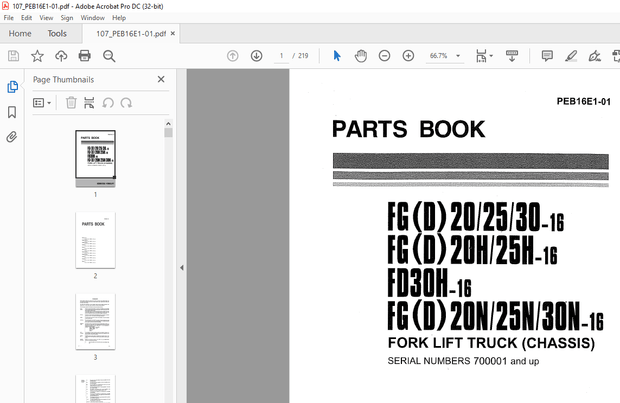Click the total pages '/ 219' label
620x403 pixels.
[301, 56]
